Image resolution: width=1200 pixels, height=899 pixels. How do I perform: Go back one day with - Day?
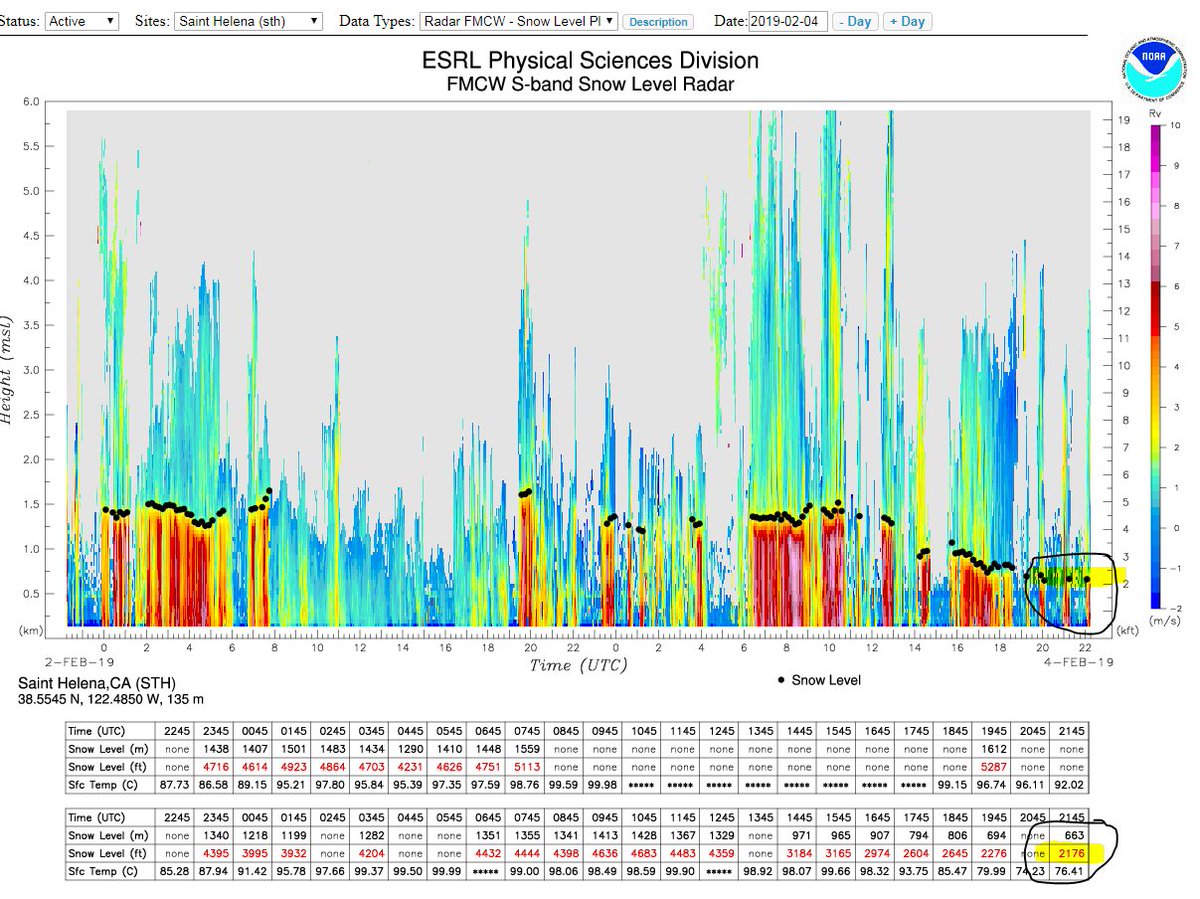pyautogui.click(x=855, y=21)
